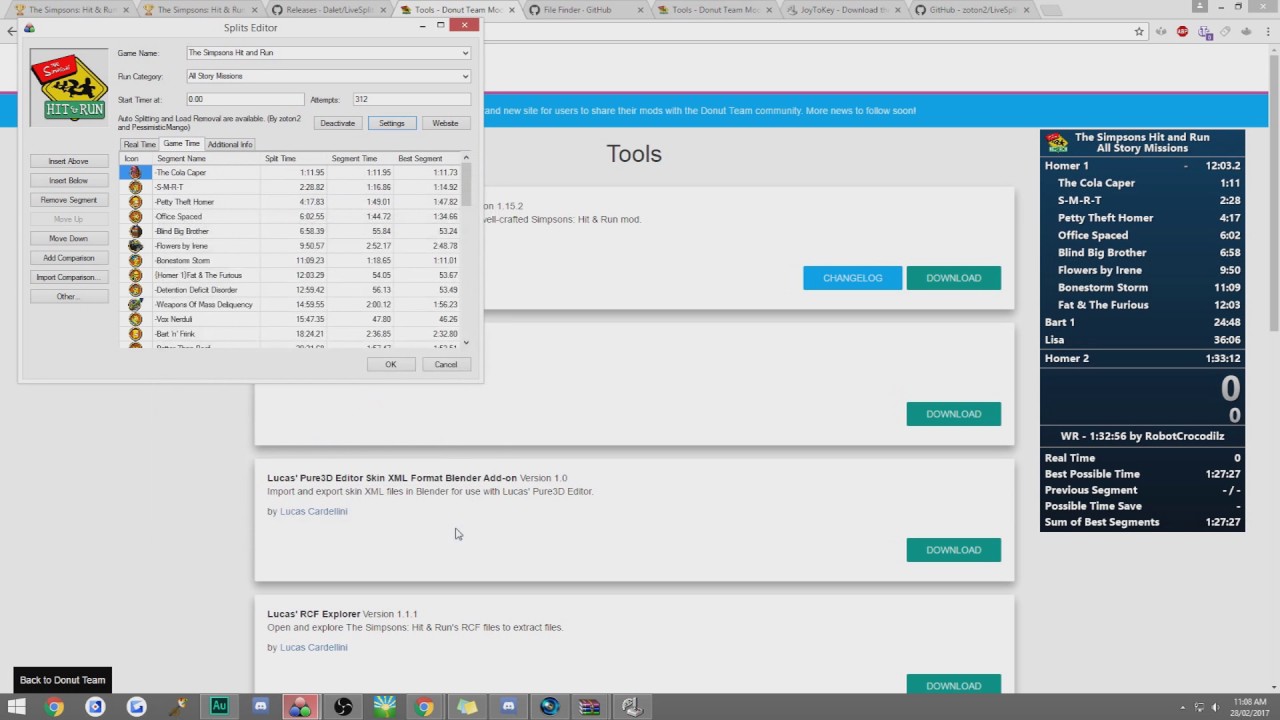Click the Fat & The Furious segment icon
Viewport: 1280px width, 720px height.
[135, 275]
